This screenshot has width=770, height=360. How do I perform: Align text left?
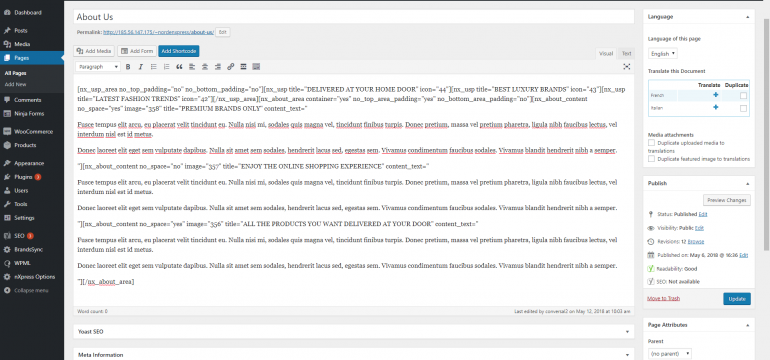[x=192, y=67]
